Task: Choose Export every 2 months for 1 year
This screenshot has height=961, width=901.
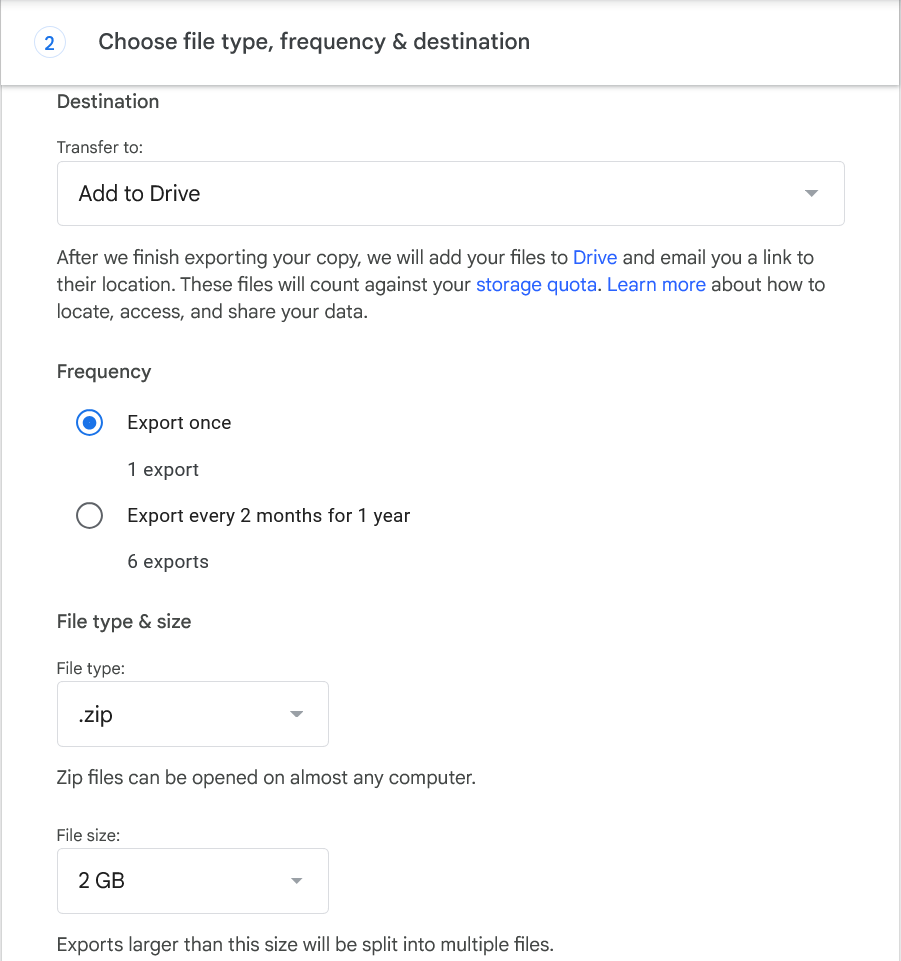Action: [x=89, y=515]
